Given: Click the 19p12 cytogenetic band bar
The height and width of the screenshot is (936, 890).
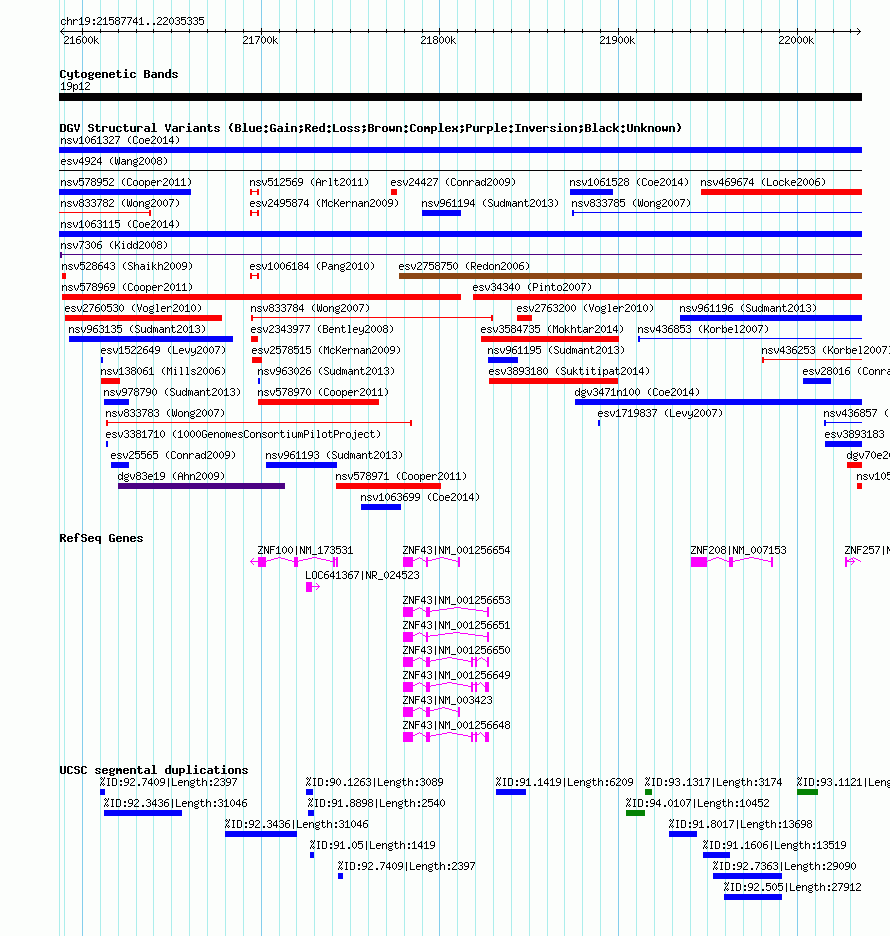Looking at the screenshot, I should [x=460, y=97].
